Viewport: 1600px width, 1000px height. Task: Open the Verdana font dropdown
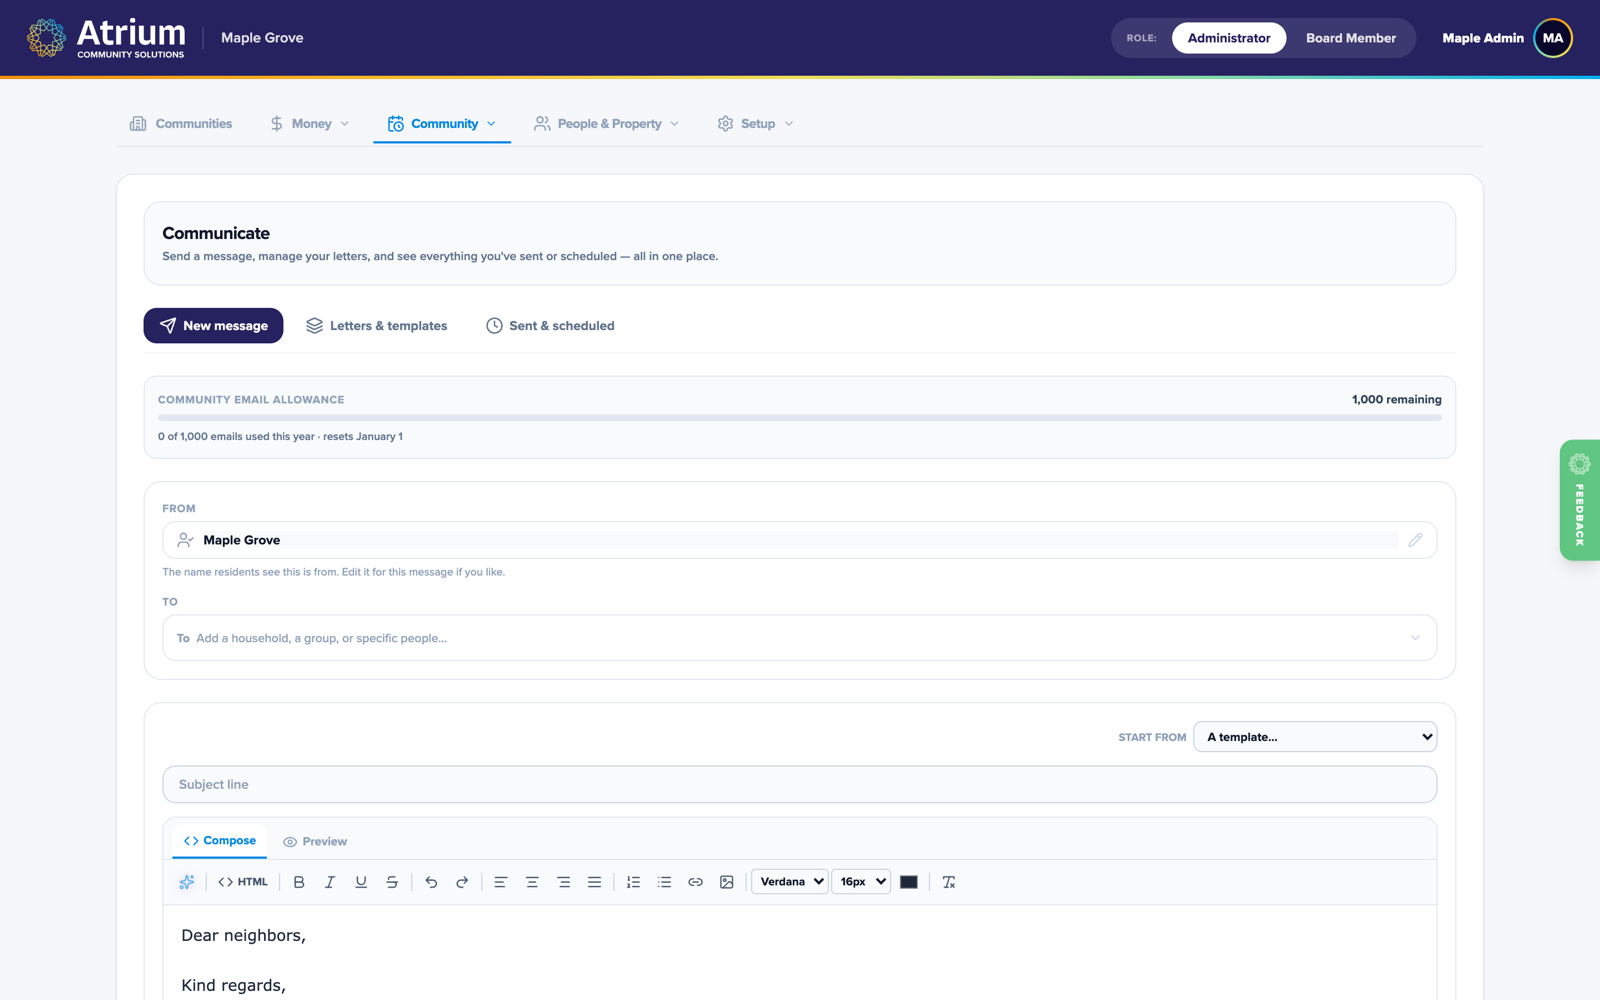pos(790,882)
